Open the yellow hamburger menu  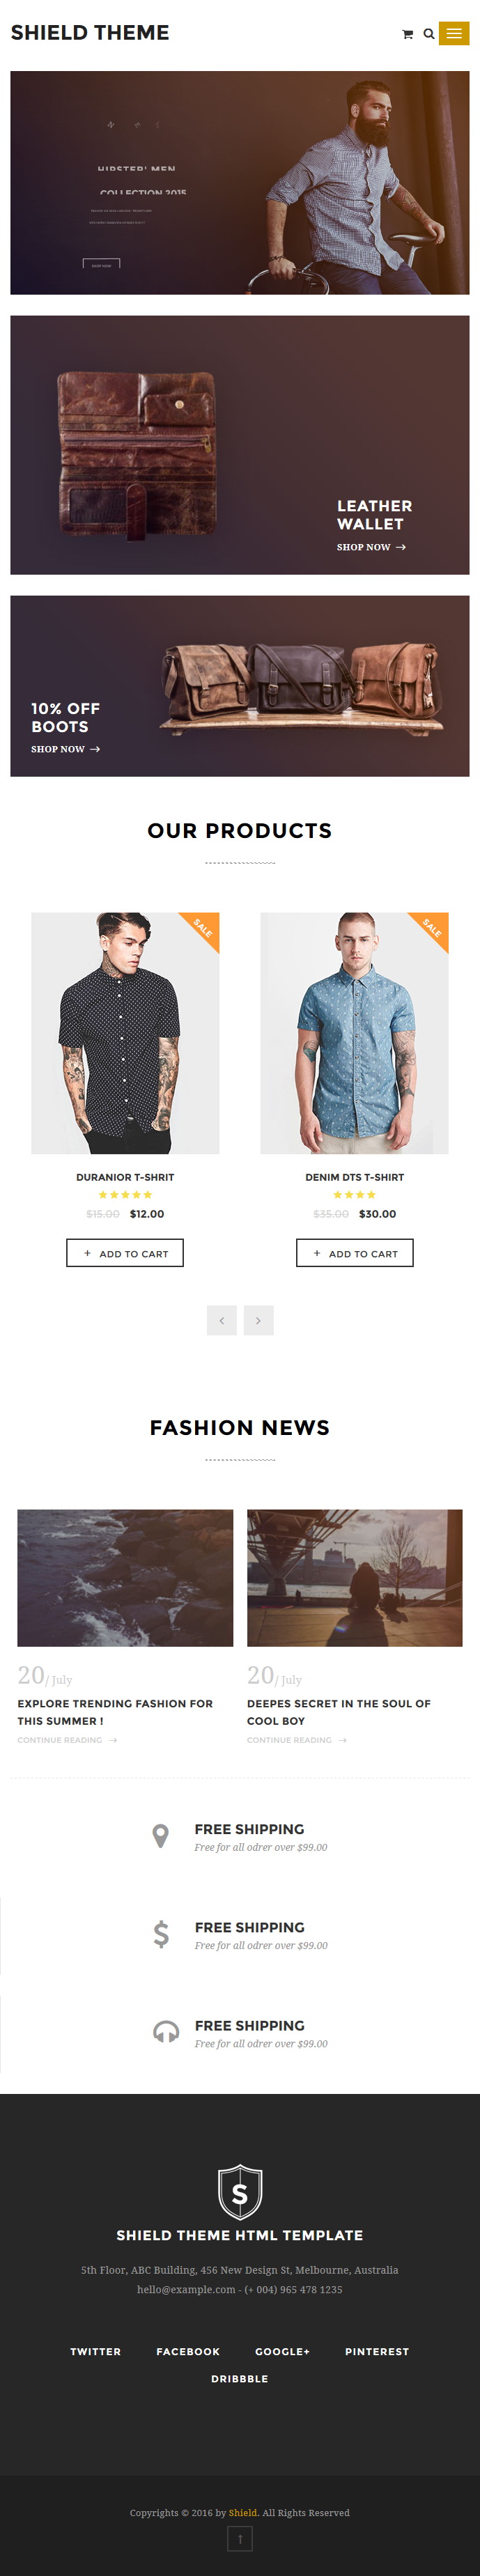454,33
